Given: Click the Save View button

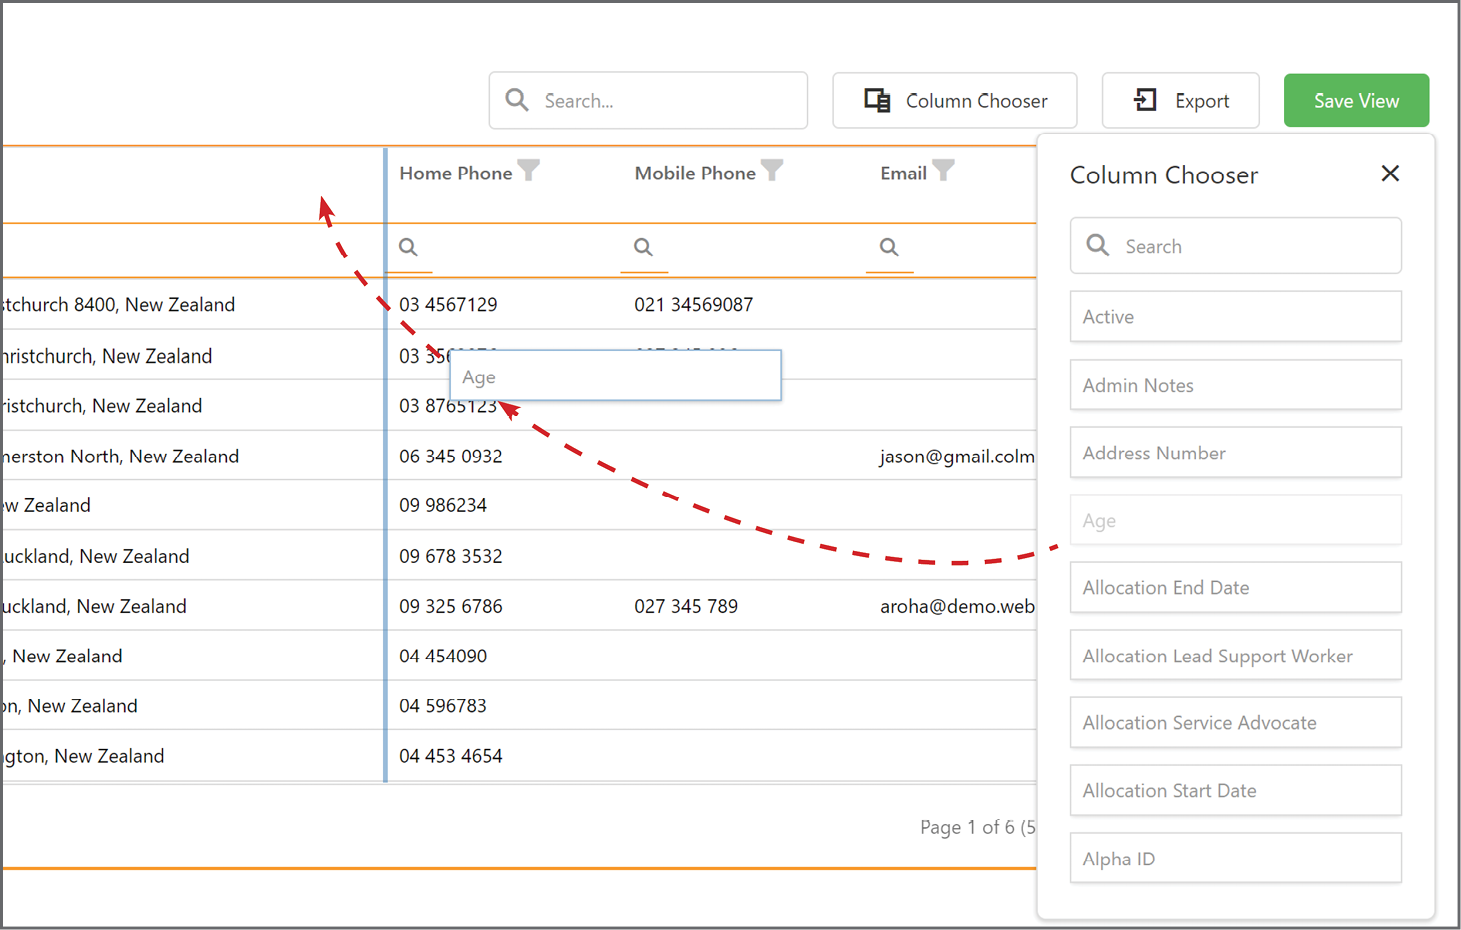Looking at the screenshot, I should coord(1356,100).
